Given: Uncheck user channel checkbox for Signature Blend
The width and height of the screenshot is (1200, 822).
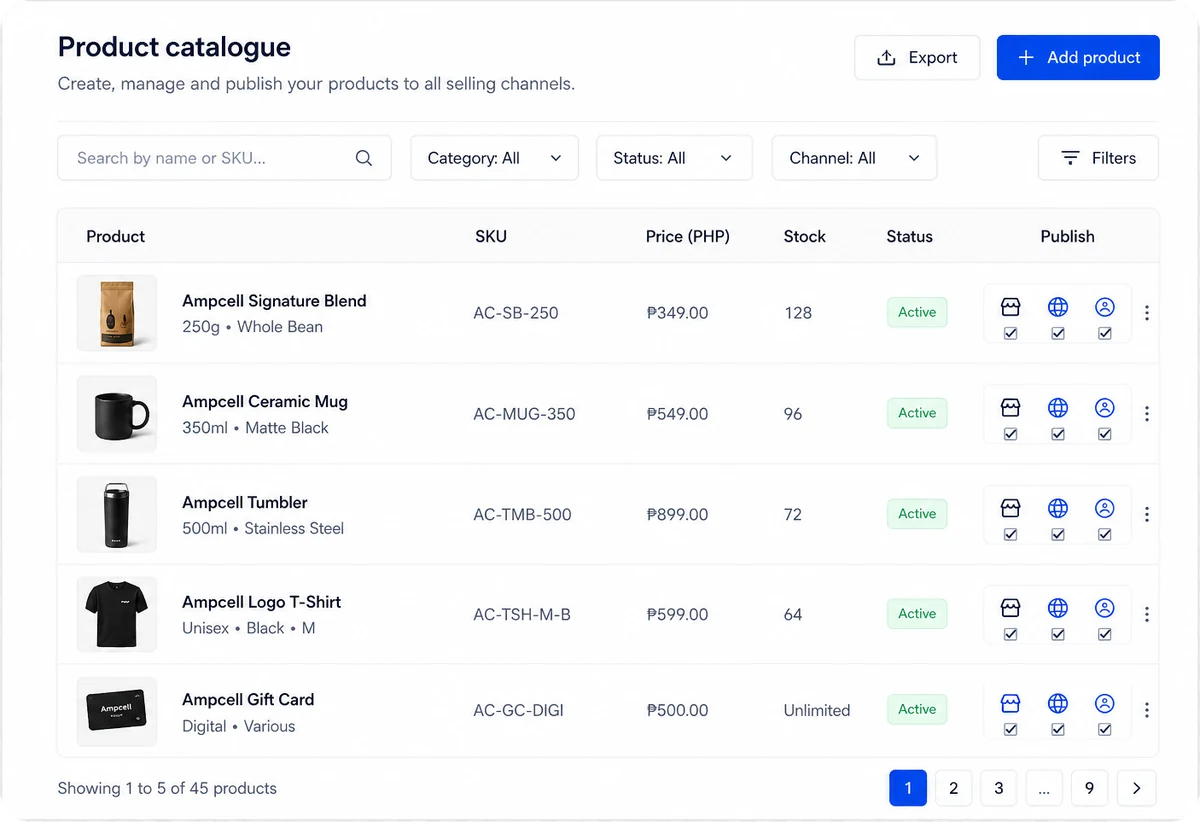Looking at the screenshot, I should (1105, 334).
